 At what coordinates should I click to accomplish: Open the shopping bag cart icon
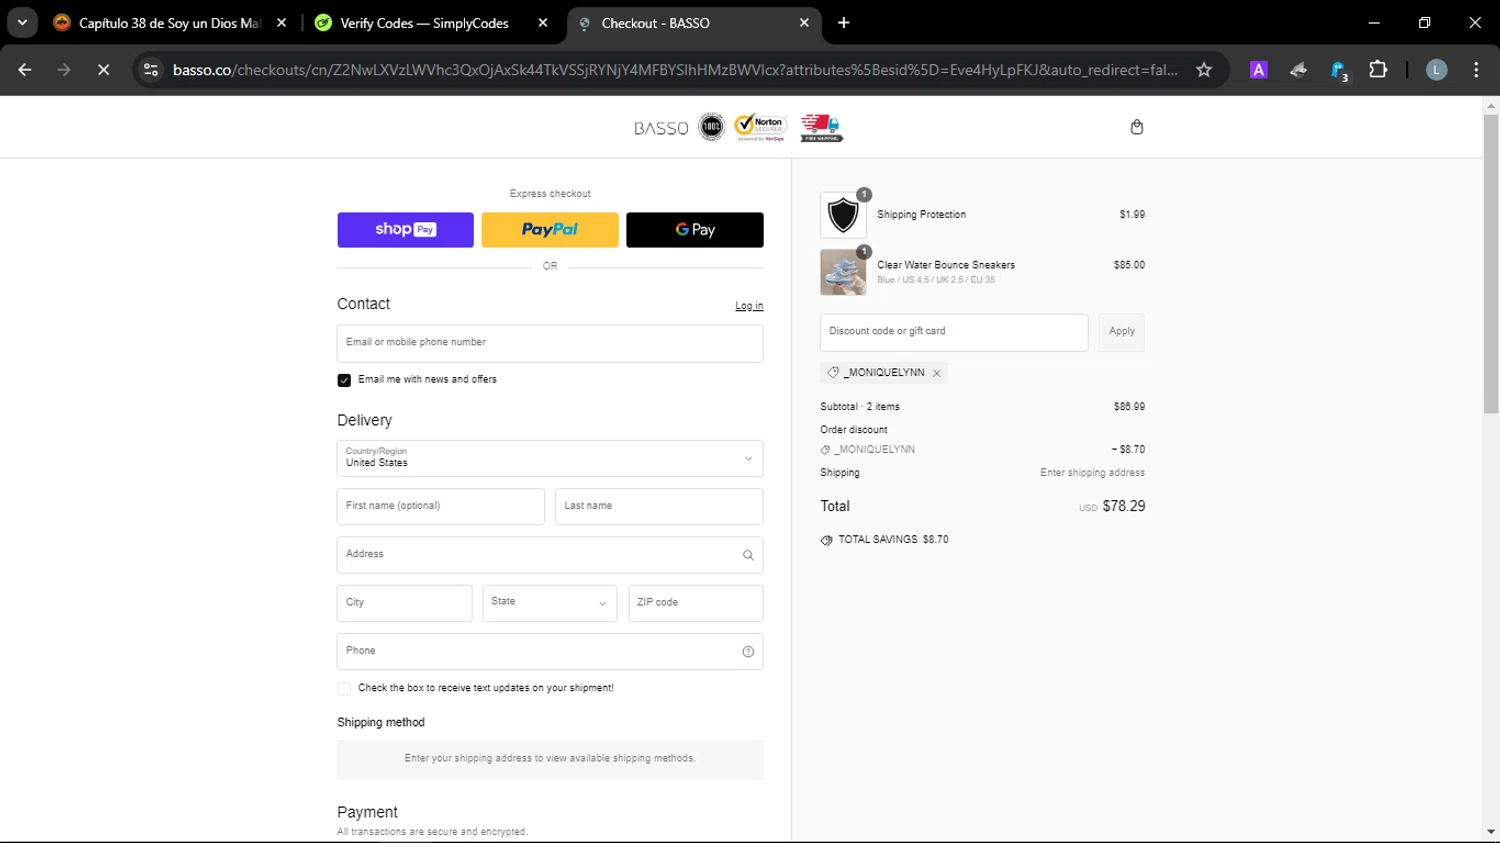[x=1136, y=127]
